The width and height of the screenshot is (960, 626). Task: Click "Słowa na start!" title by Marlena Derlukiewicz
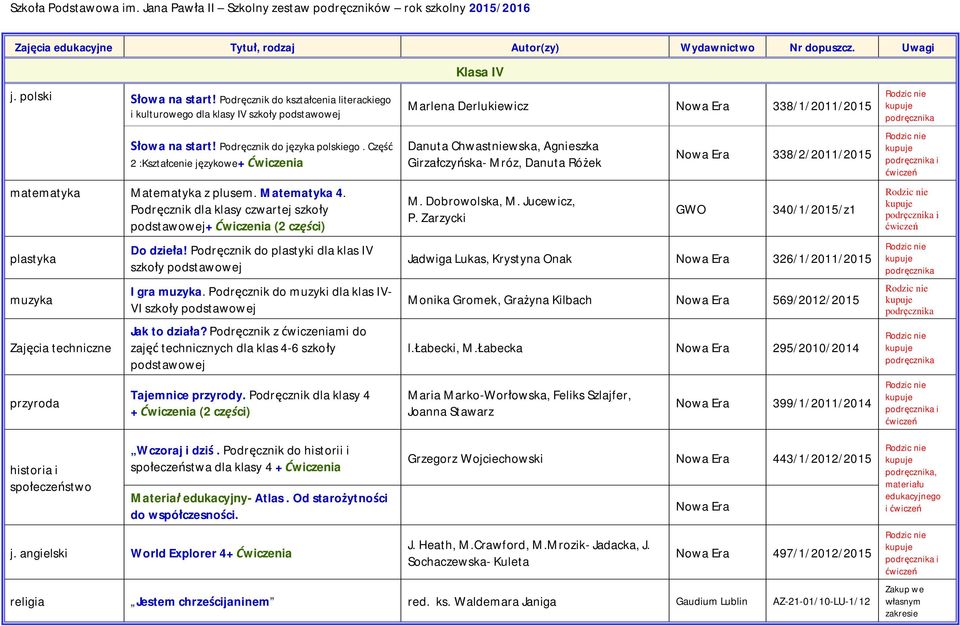pyautogui.click(x=173, y=99)
